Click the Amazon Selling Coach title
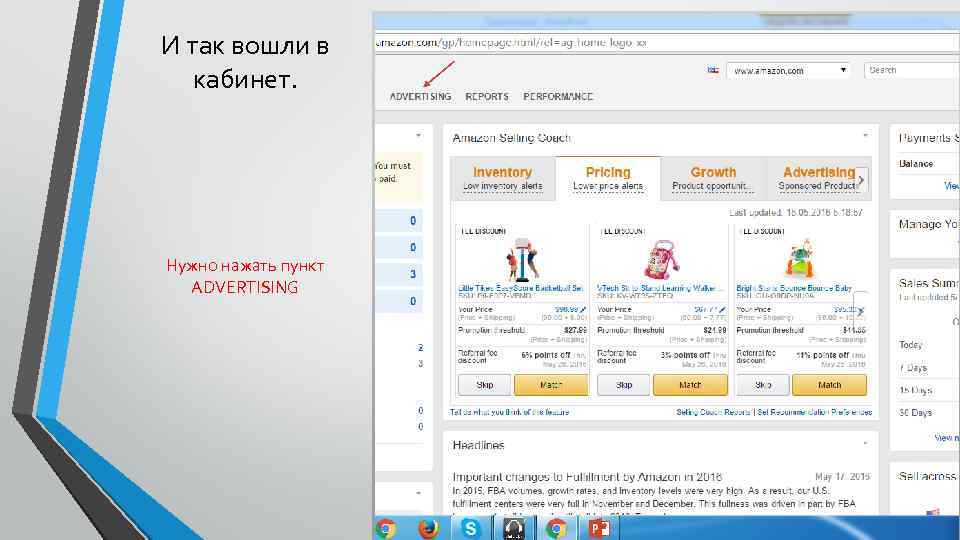This screenshot has height=540, width=960. coord(511,138)
